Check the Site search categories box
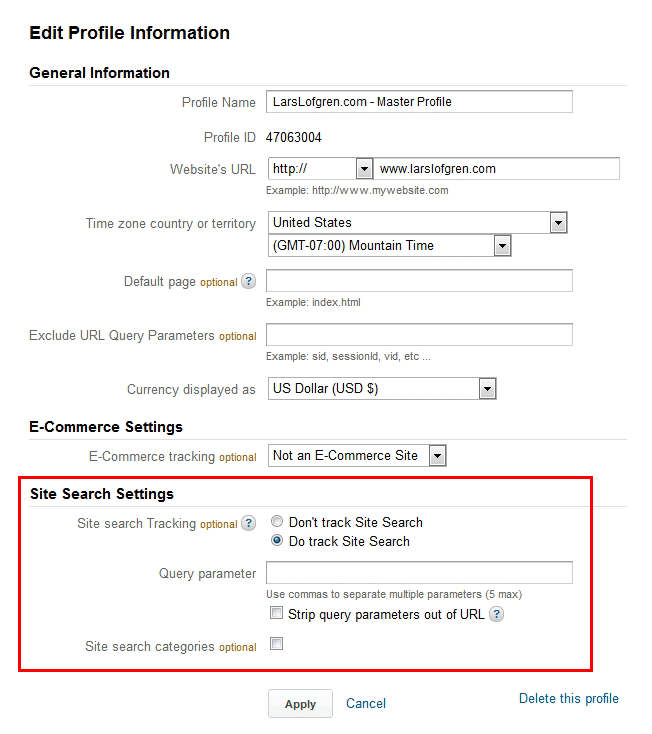This screenshot has width=652, height=734. click(277, 644)
